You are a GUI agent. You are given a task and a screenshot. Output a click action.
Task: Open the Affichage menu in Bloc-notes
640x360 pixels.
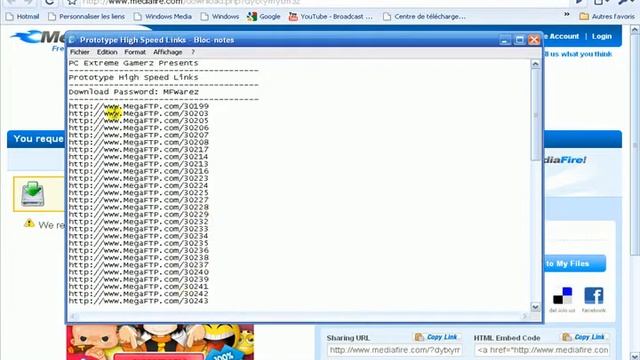(168, 52)
